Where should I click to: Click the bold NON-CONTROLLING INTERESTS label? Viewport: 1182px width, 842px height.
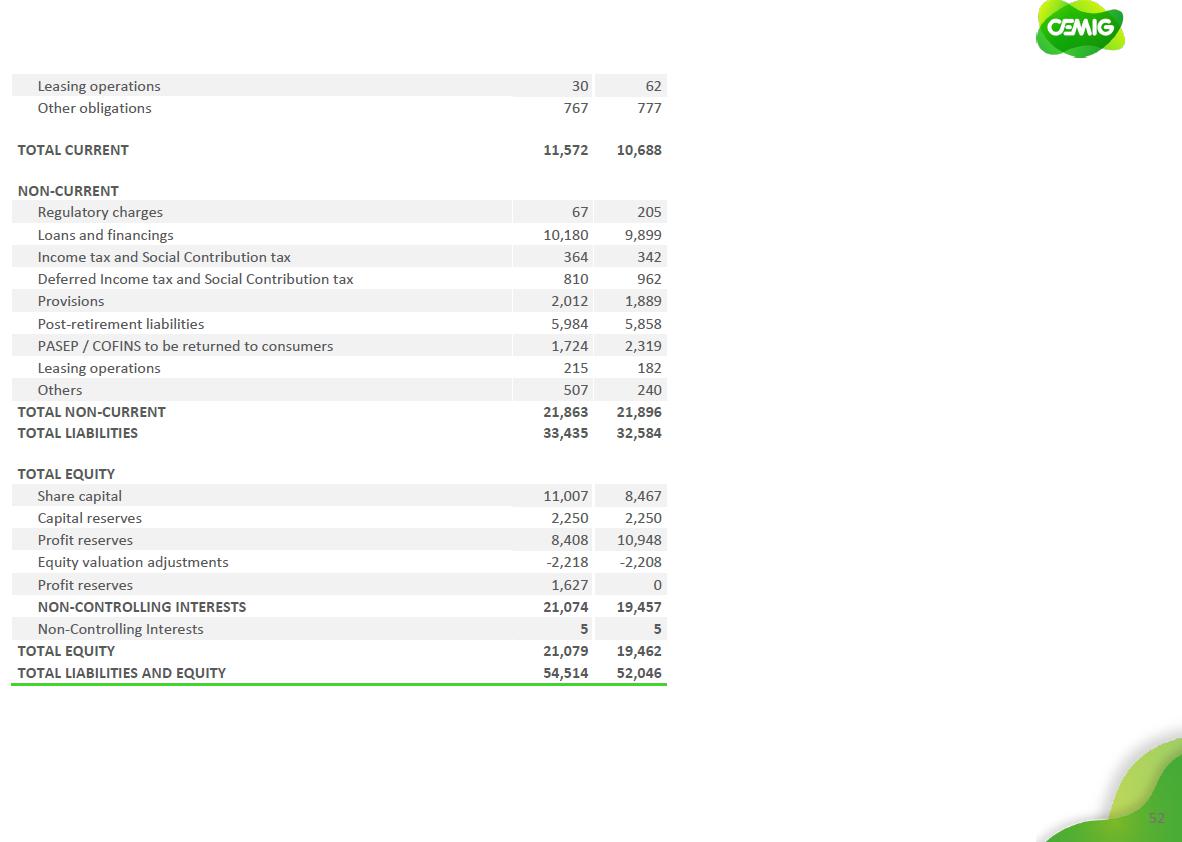(142, 607)
